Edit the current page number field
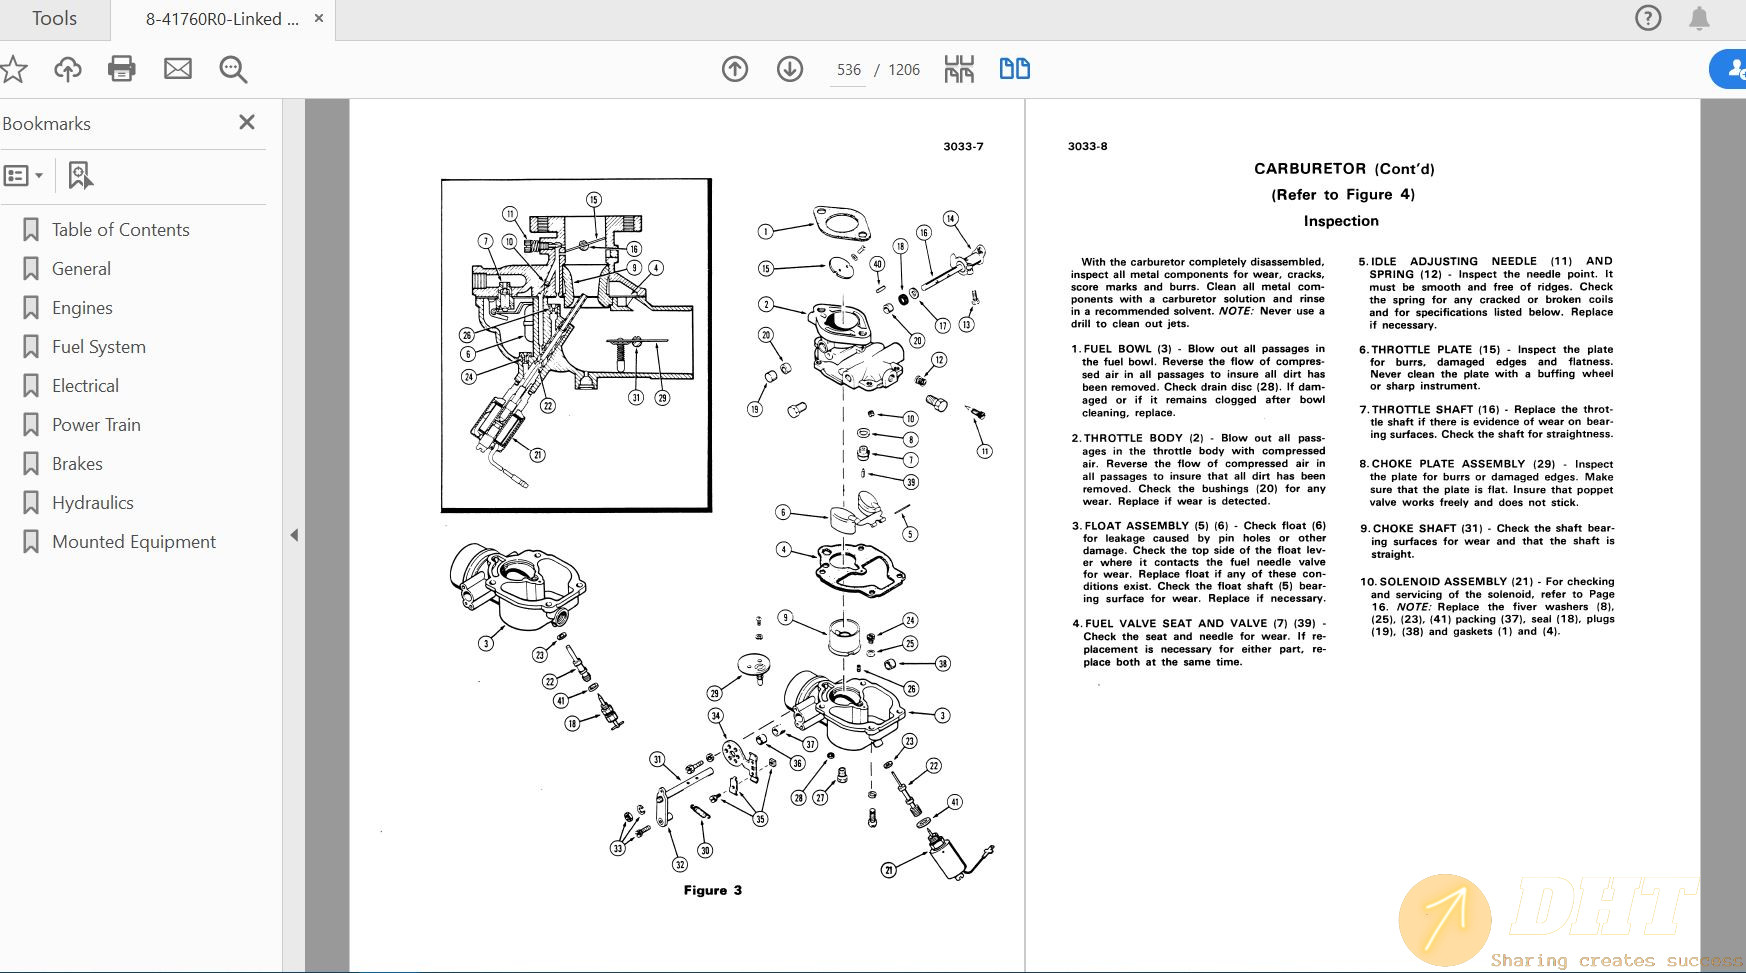The height and width of the screenshot is (973, 1746). click(848, 69)
